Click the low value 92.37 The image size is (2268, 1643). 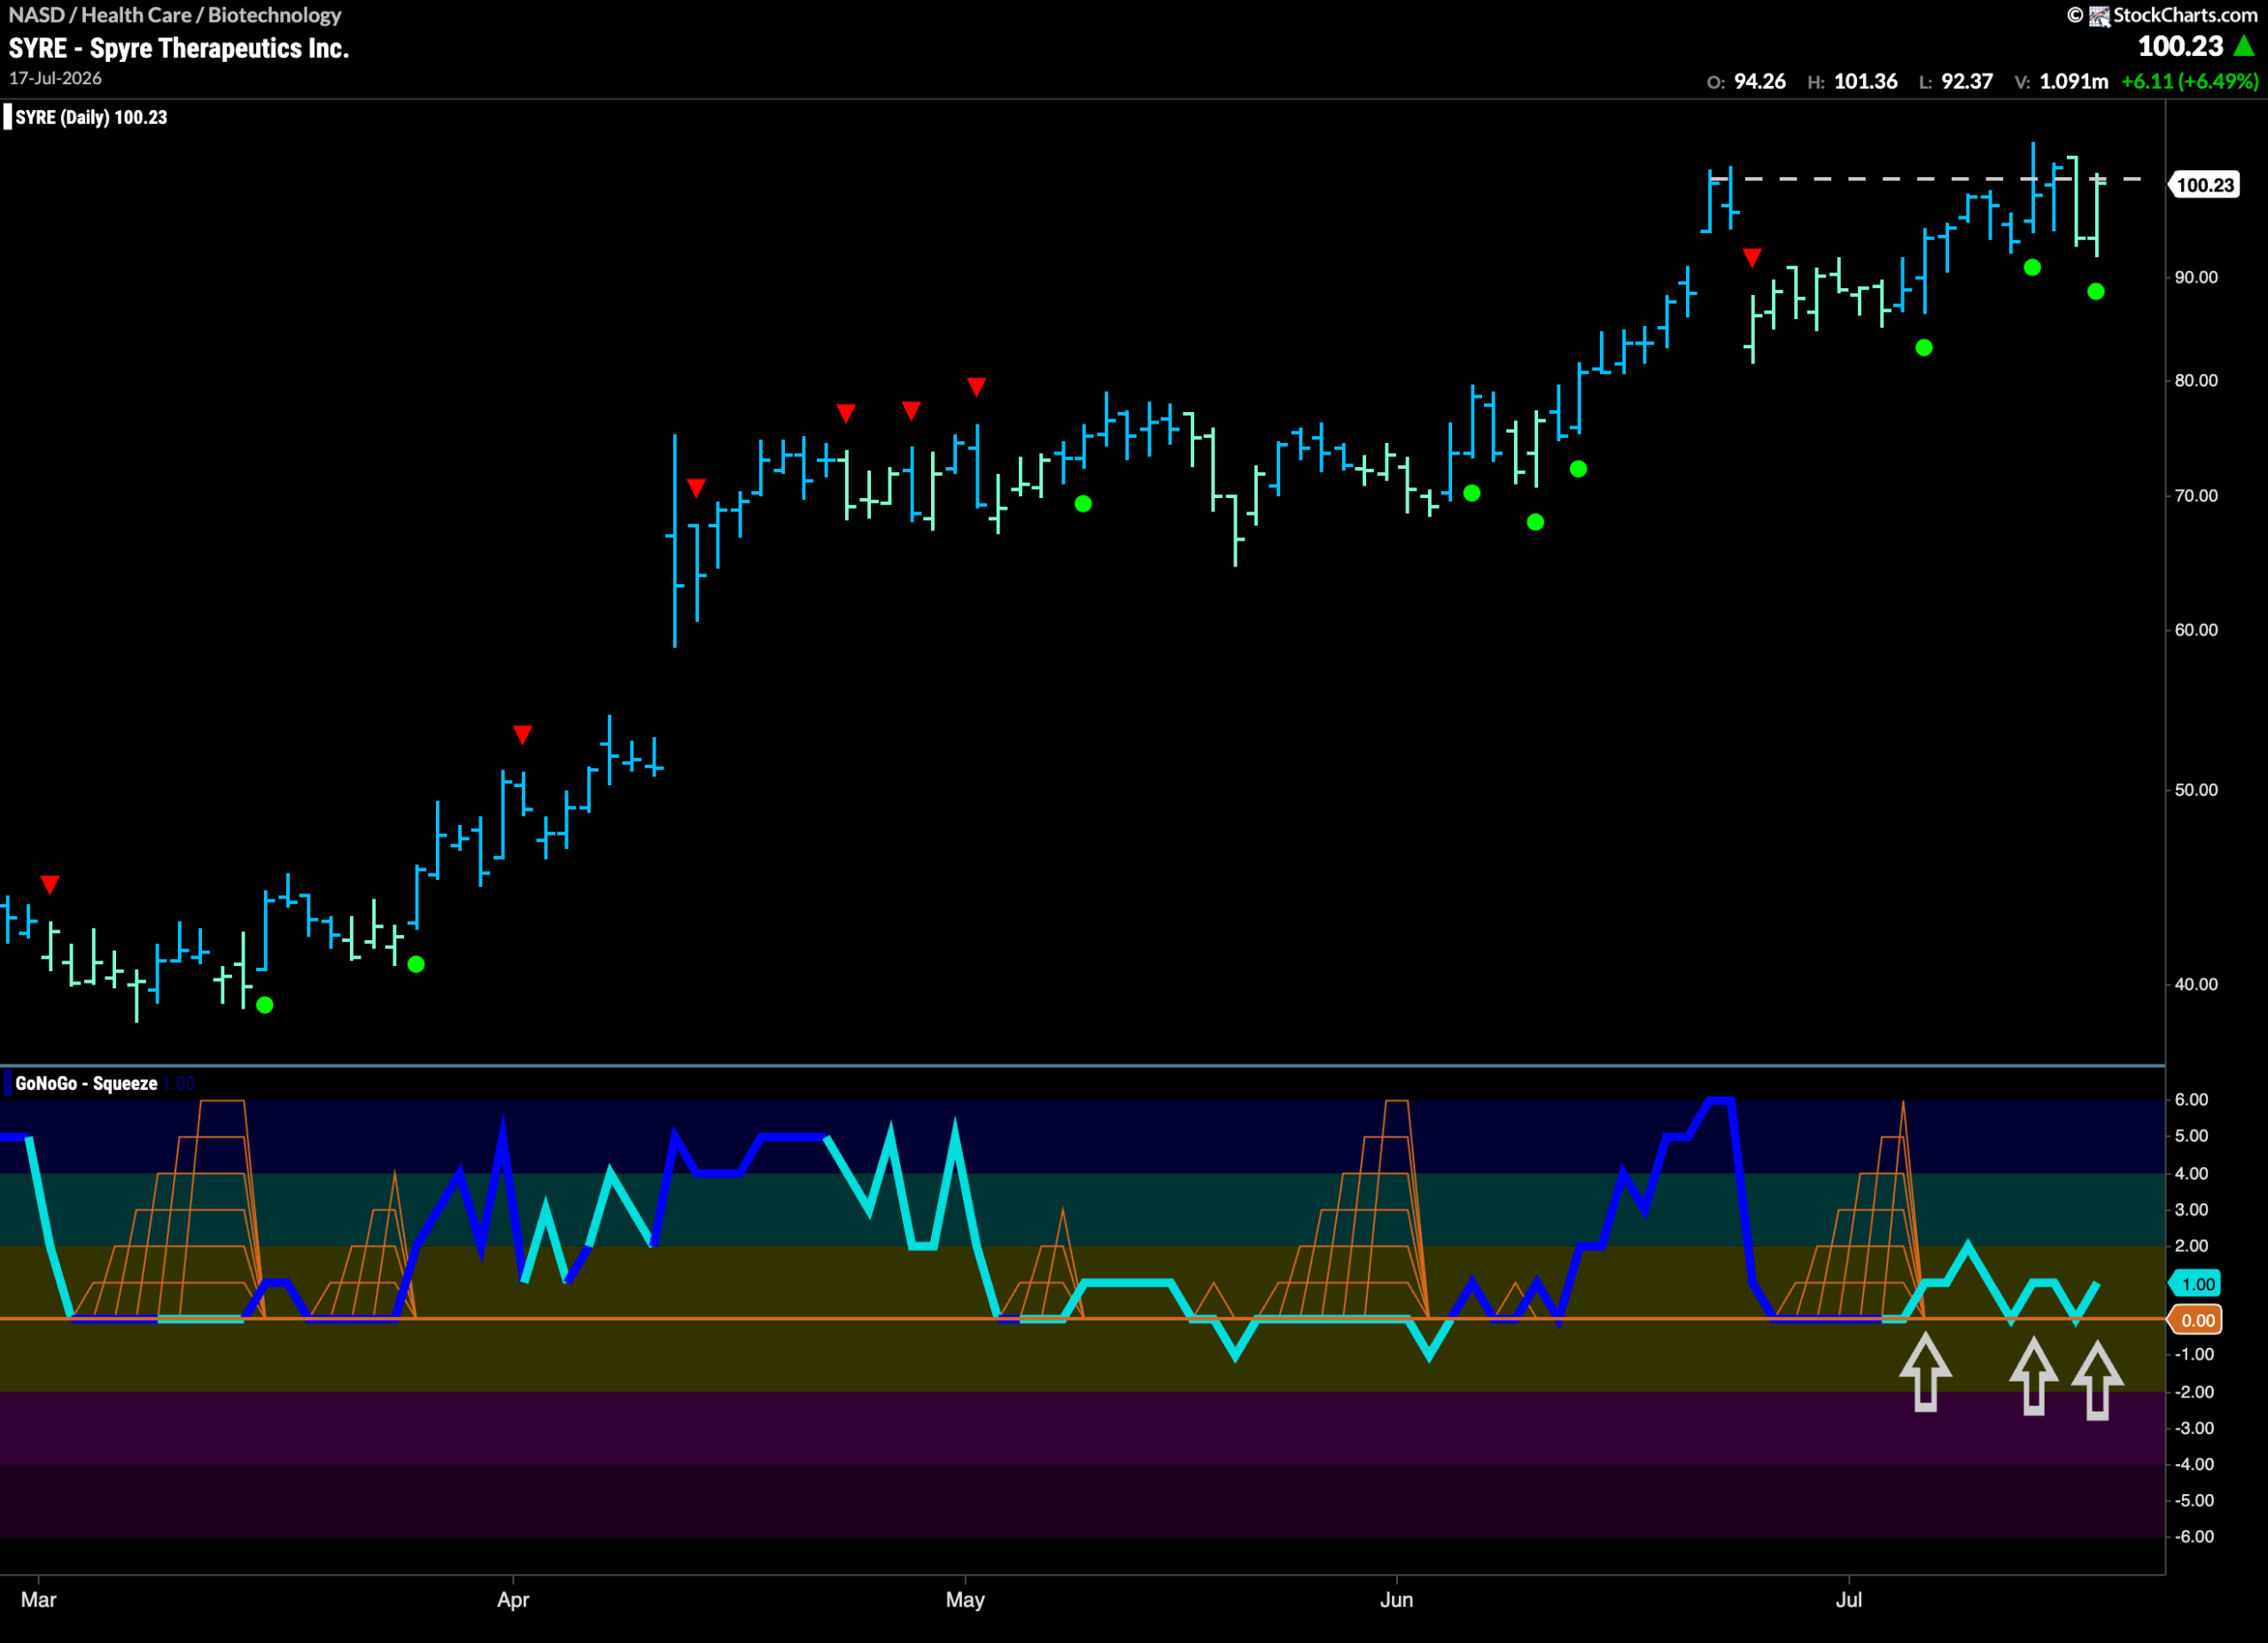tap(1967, 82)
